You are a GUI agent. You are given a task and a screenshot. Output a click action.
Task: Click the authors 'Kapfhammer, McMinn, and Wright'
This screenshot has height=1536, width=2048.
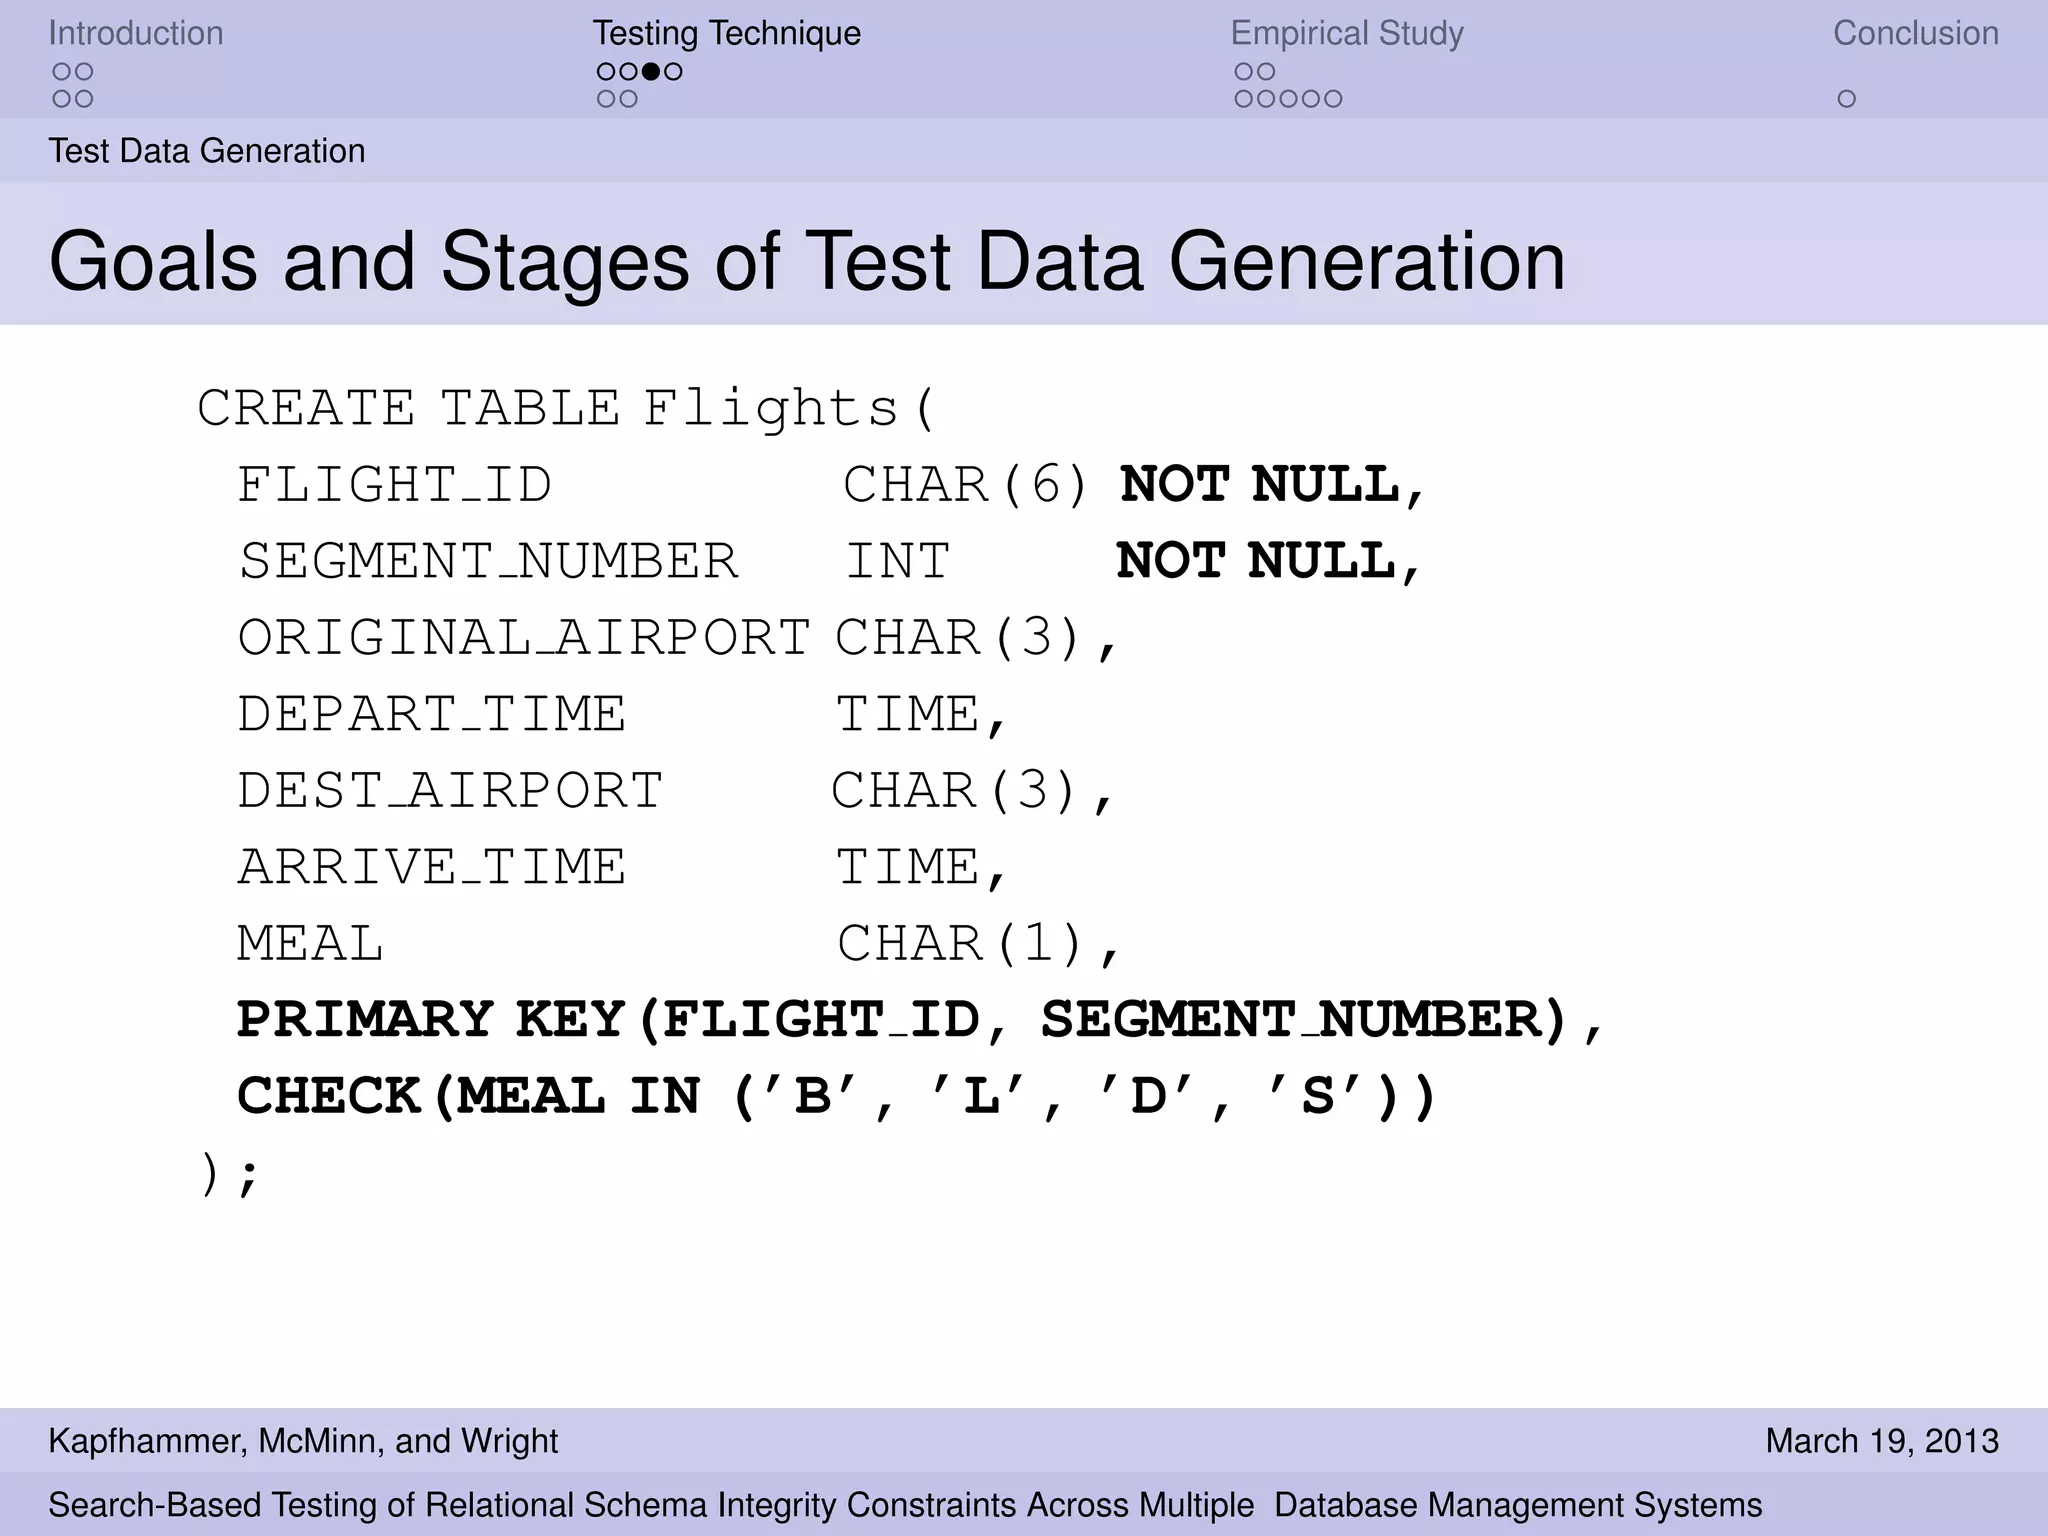point(303,1441)
